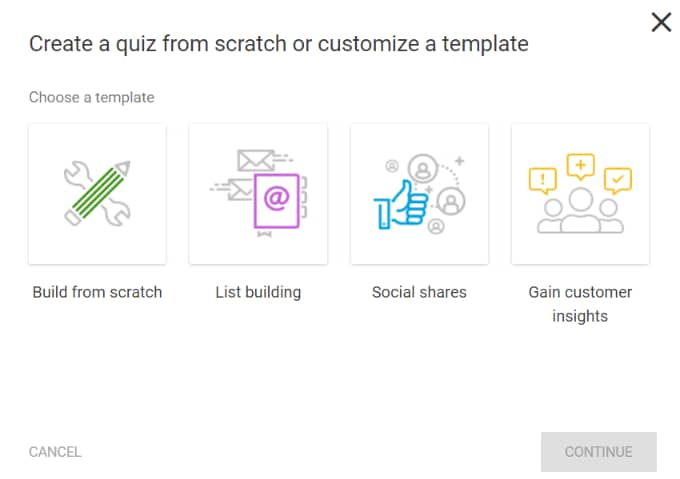
Task: Click the user avatar right of the thumbs-up
Action: tap(451, 201)
